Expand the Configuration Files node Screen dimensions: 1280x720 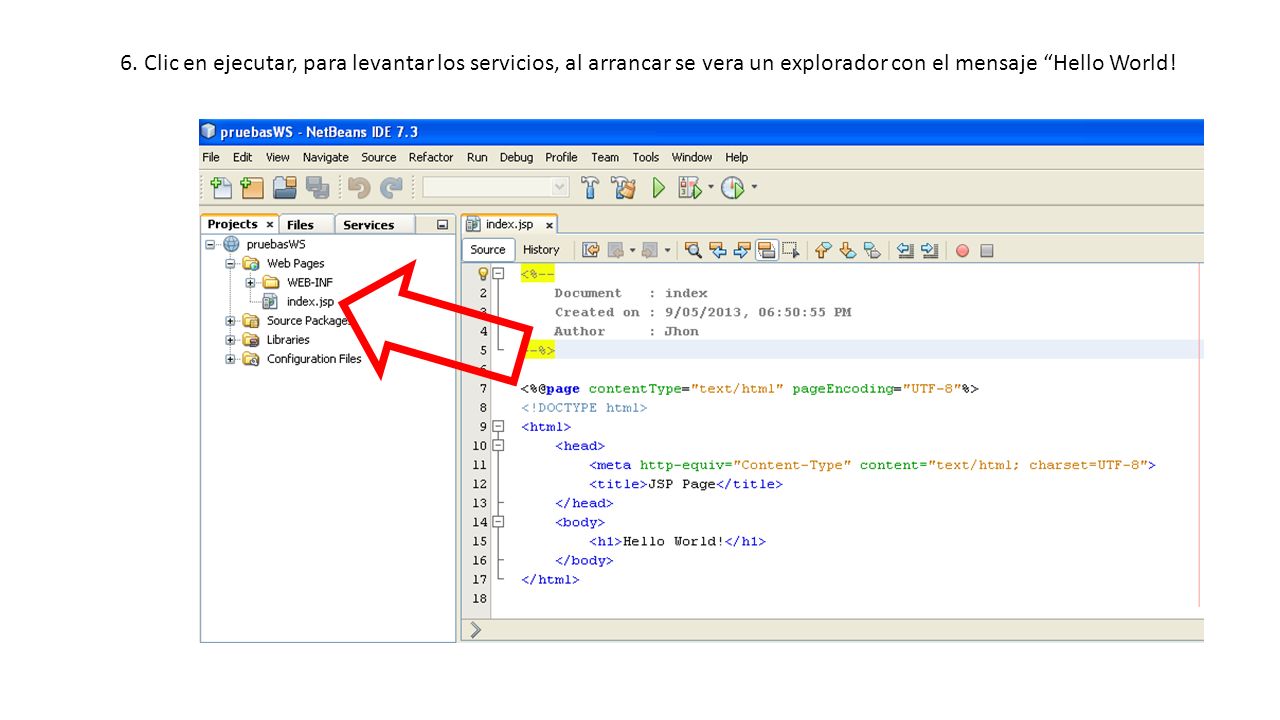(230, 359)
